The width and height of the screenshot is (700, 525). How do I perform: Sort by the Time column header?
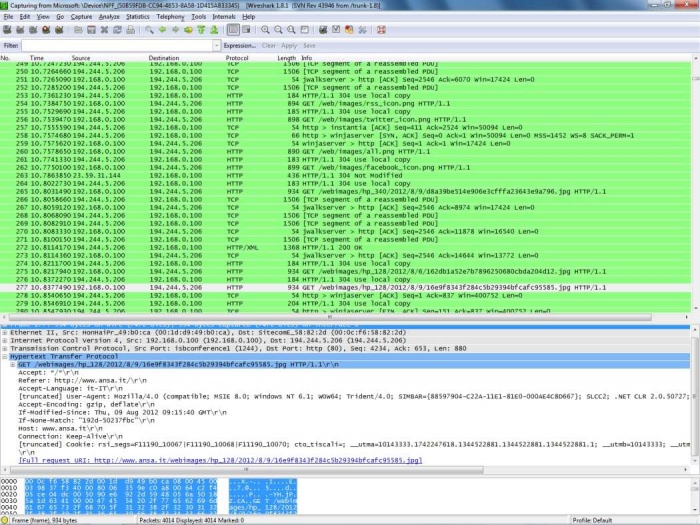[x=37, y=58]
